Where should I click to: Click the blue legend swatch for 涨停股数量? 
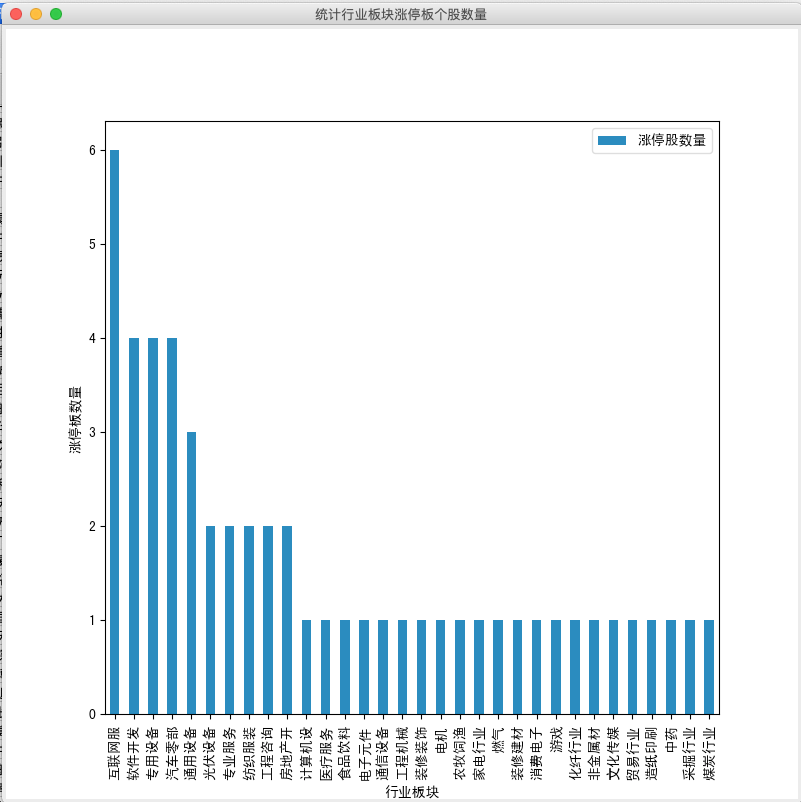pyautogui.click(x=612, y=140)
